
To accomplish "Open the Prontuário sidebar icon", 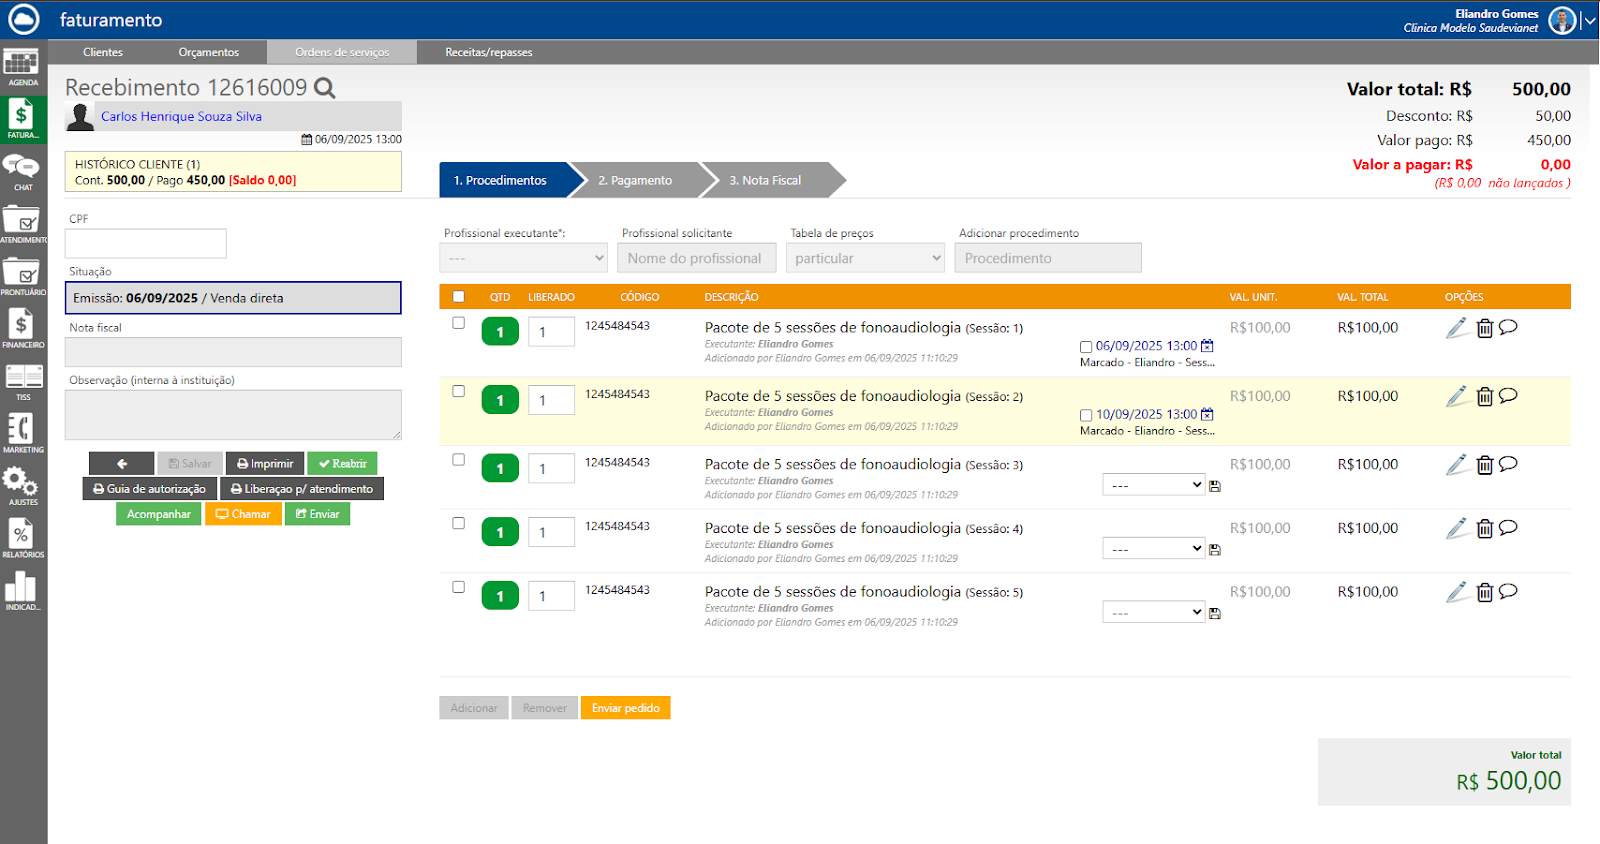I will coord(22,277).
